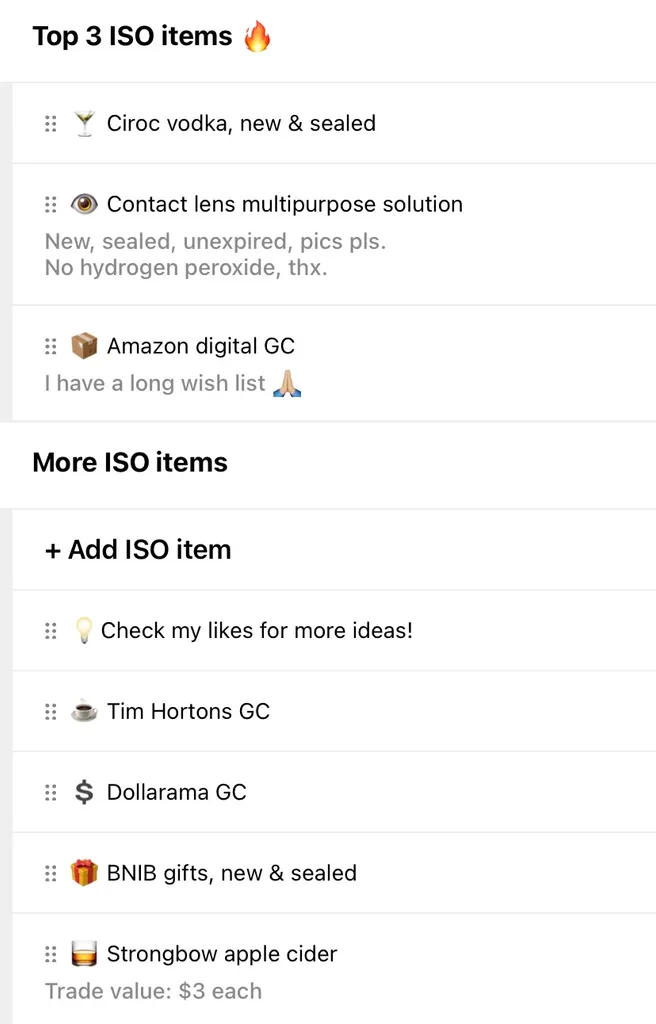Click the coffee emoji beside Tim Hortons GC
The width and height of the screenshot is (656, 1024).
(x=84, y=711)
